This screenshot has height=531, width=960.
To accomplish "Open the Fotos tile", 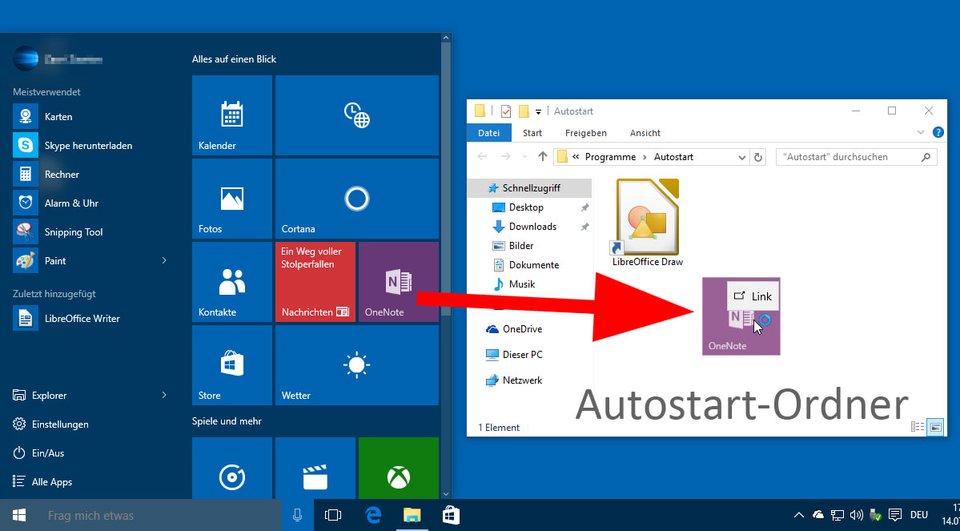I will click(x=232, y=198).
